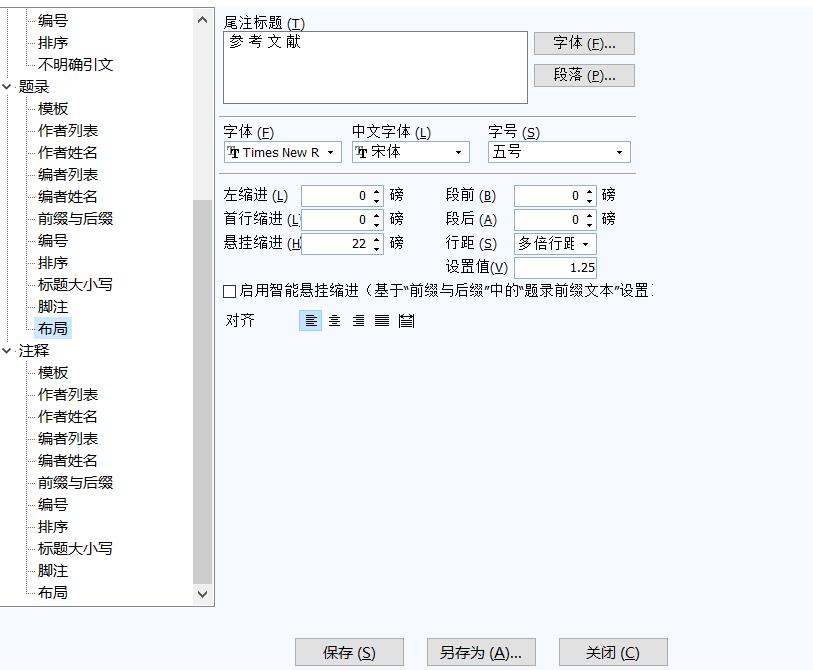Image resolution: width=813 pixels, height=670 pixels.
Task: Select 编者姓名 under 题录
Action: [68, 197]
